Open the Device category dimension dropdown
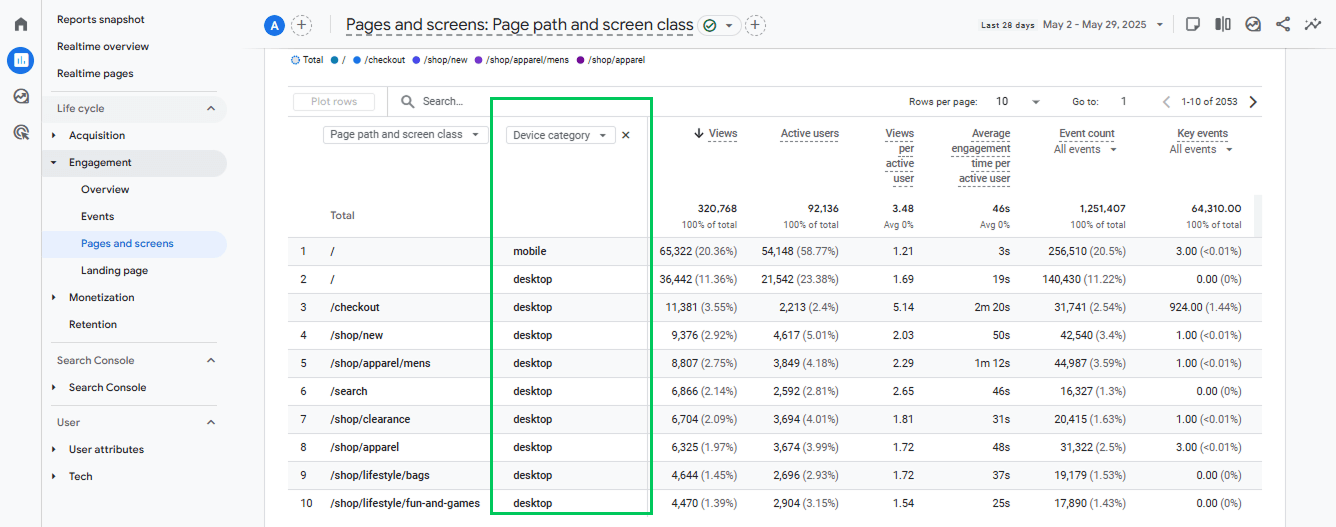 click(x=561, y=135)
